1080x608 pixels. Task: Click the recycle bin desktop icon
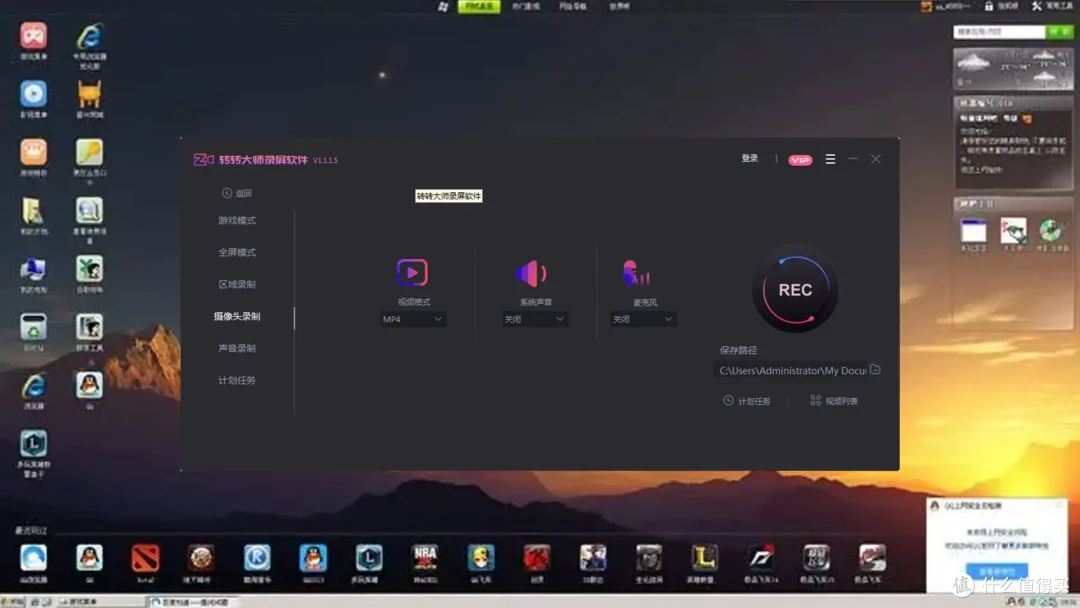point(33,328)
